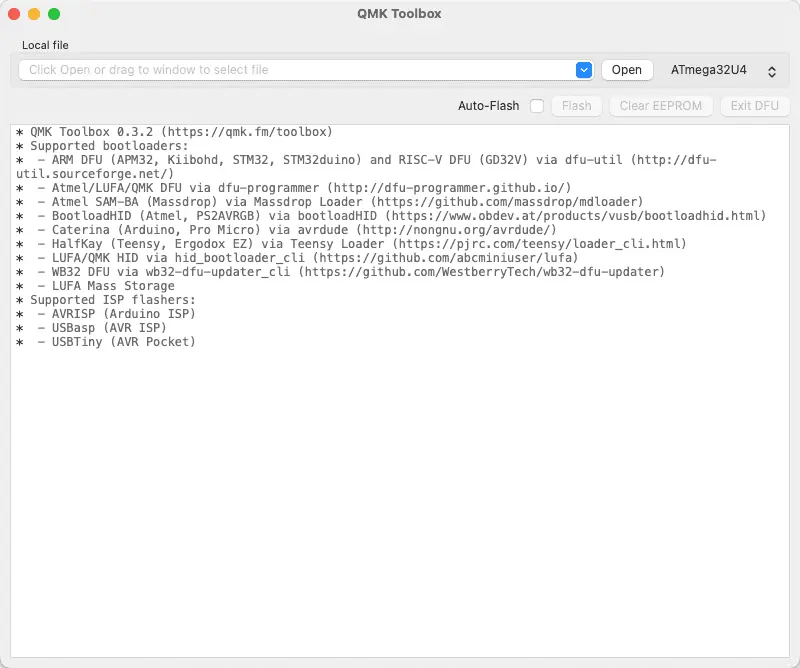
Task: Click the 'util.sourceforge.net/)' wrapped log line
Action: click(x=95, y=174)
